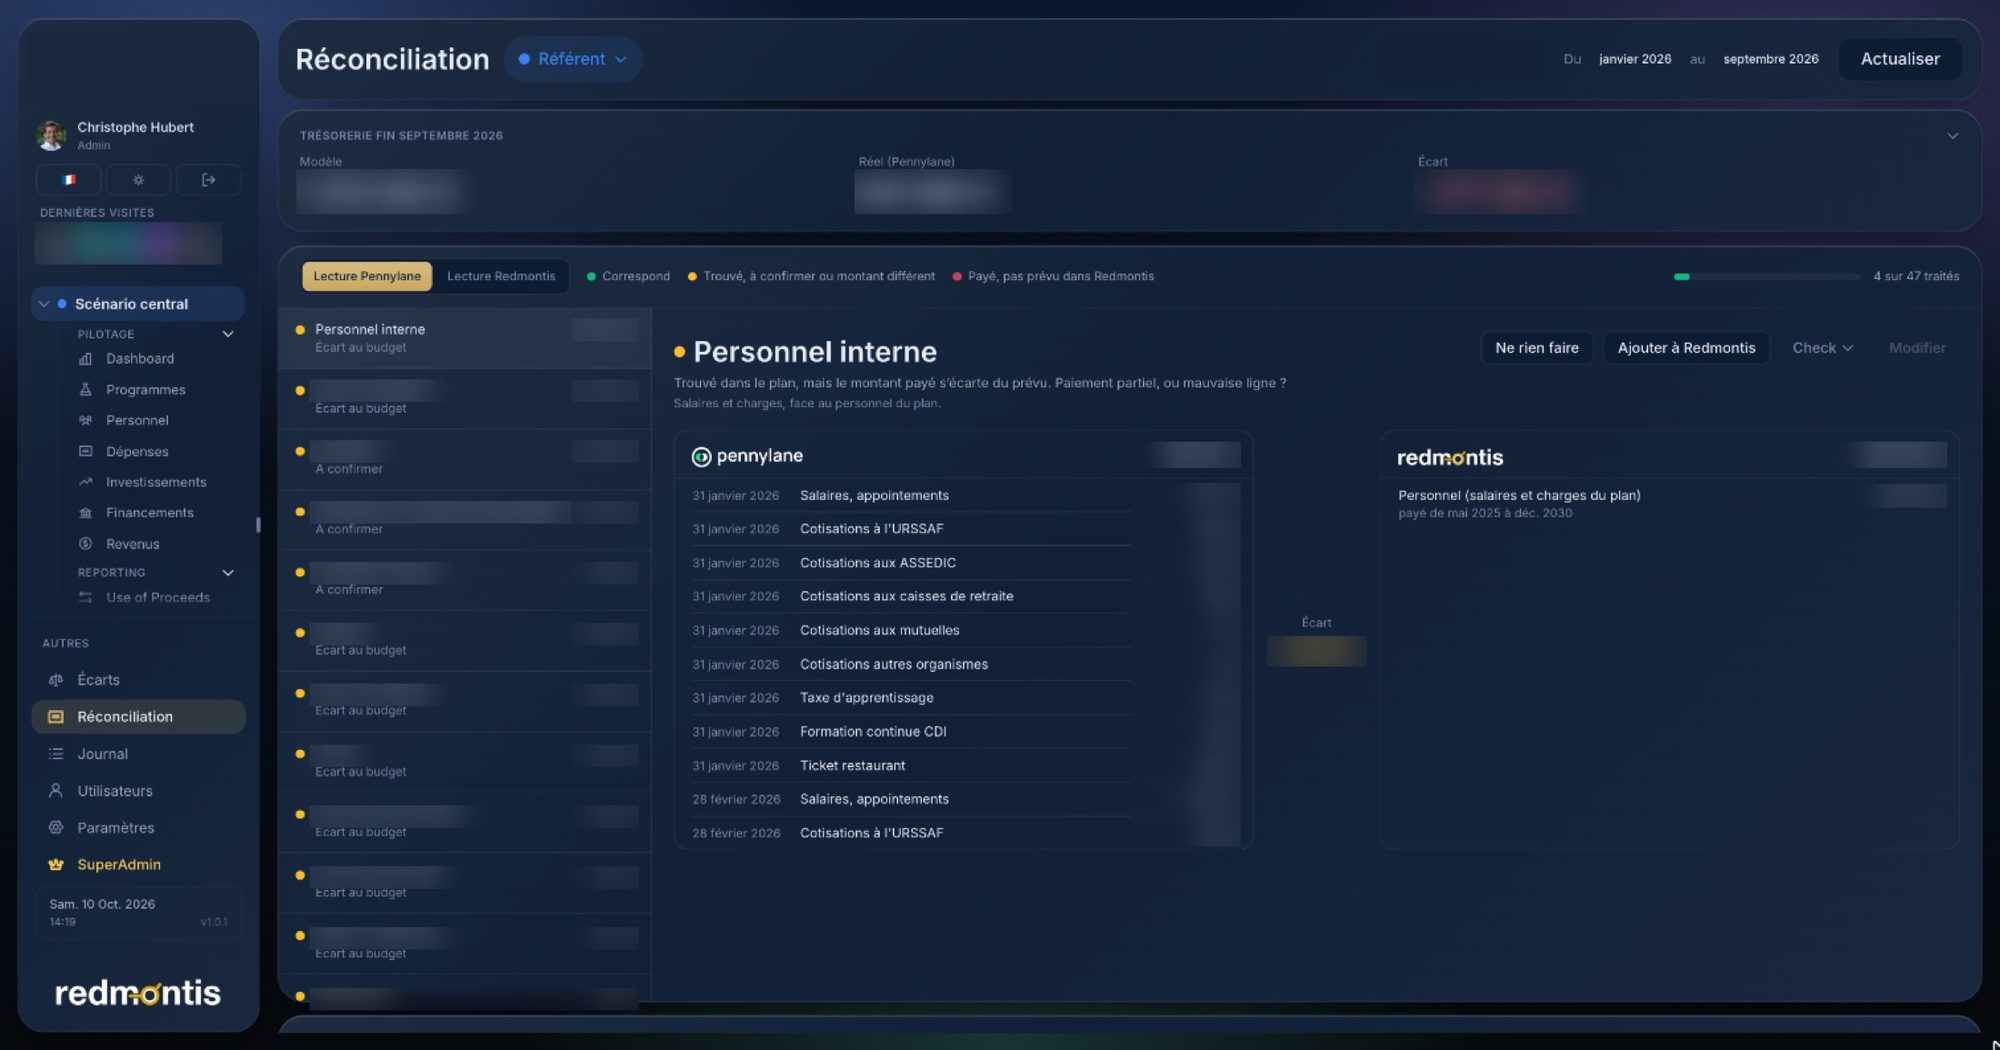Click the Écarts balance scale icon
The width and height of the screenshot is (2000, 1050).
pos(56,680)
